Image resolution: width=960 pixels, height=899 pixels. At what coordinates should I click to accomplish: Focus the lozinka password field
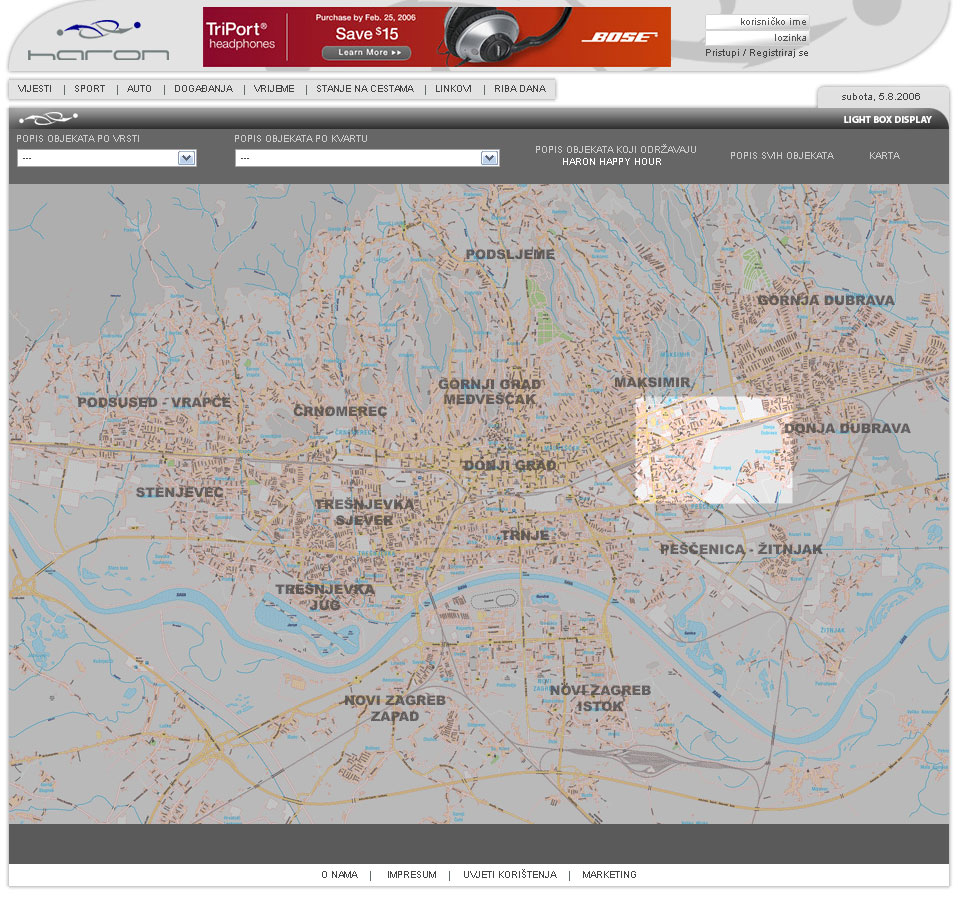click(757, 37)
